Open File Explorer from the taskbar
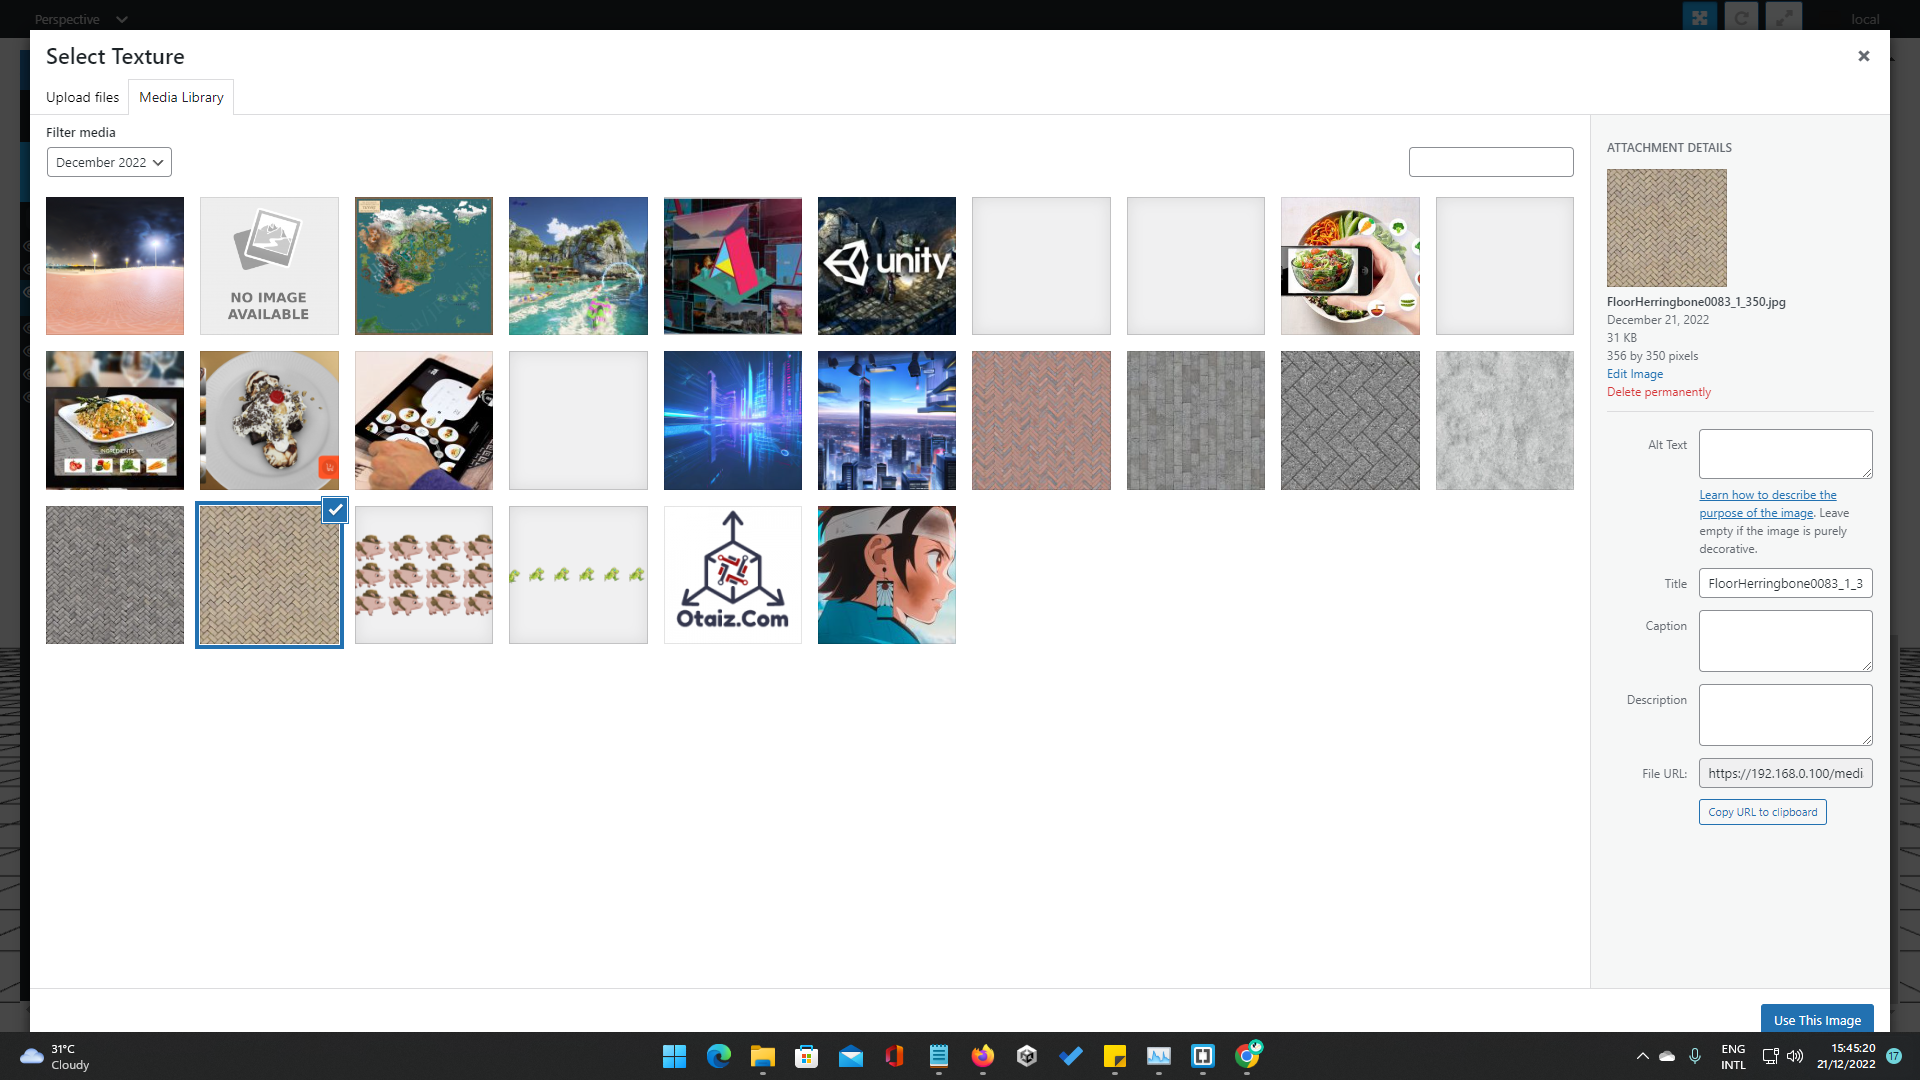 click(x=763, y=1056)
